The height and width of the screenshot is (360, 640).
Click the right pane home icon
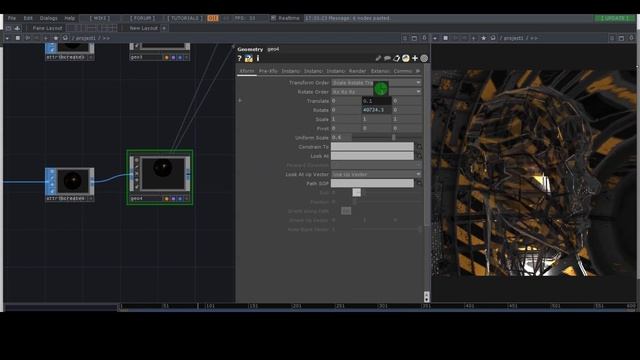[493, 38]
